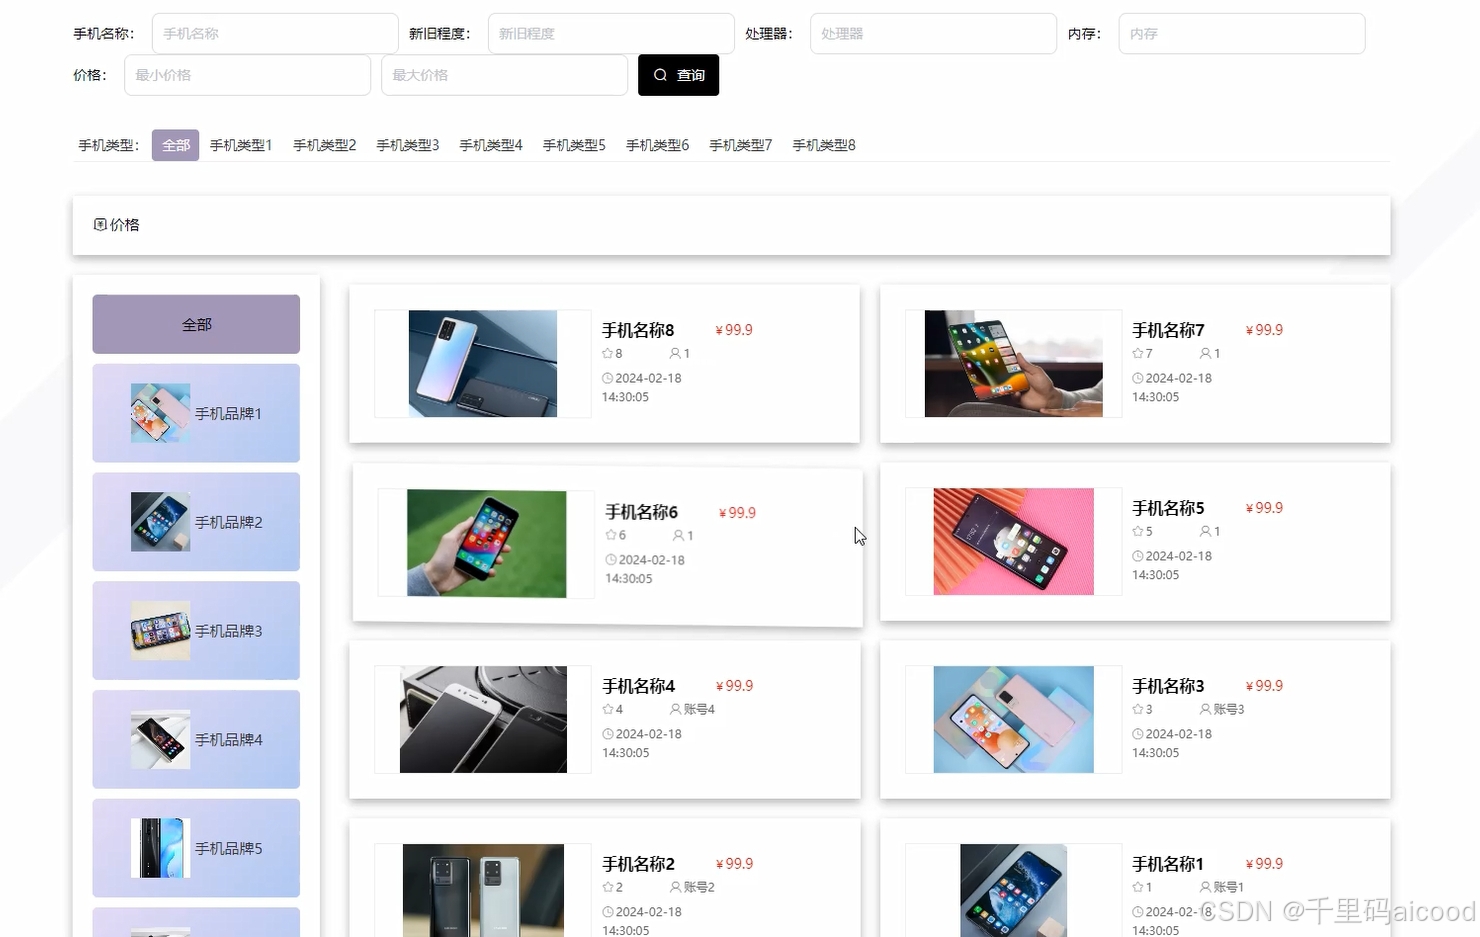Select the 全部 phone type tab
The width and height of the screenshot is (1480, 937).
(x=175, y=145)
